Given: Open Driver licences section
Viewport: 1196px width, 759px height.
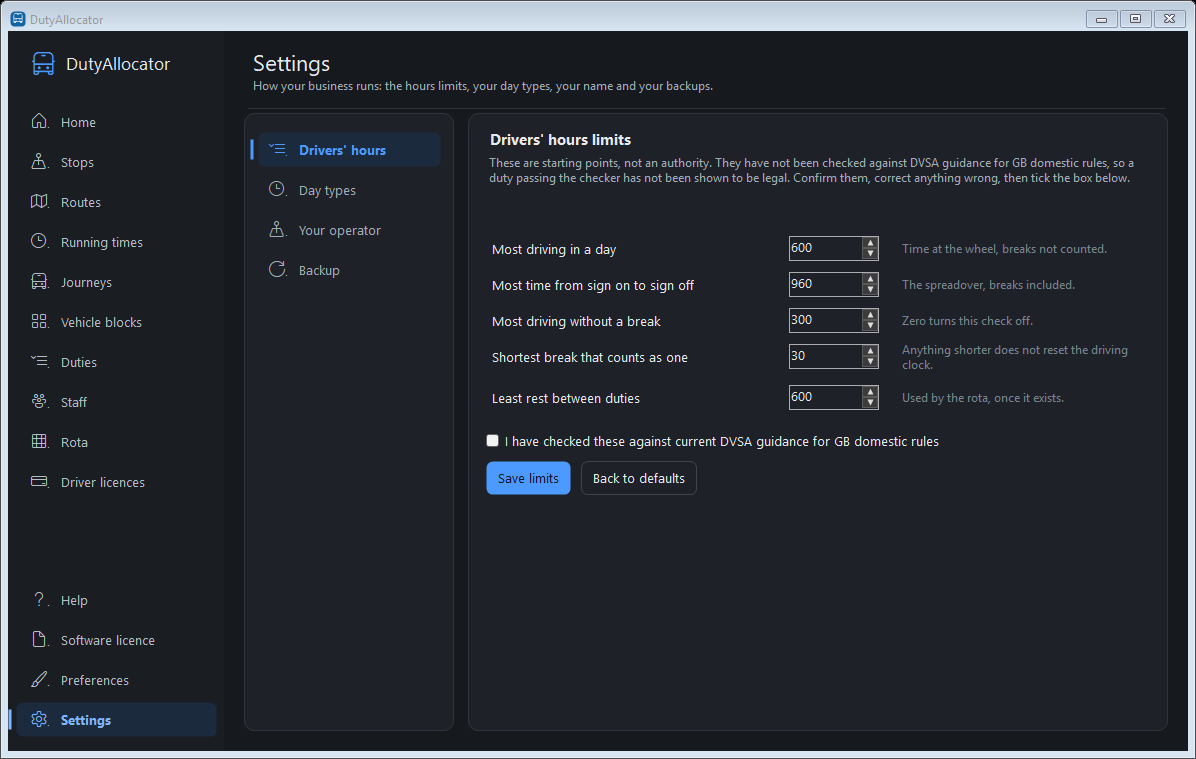Looking at the screenshot, I should pyautogui.click(x=116, y=482).
